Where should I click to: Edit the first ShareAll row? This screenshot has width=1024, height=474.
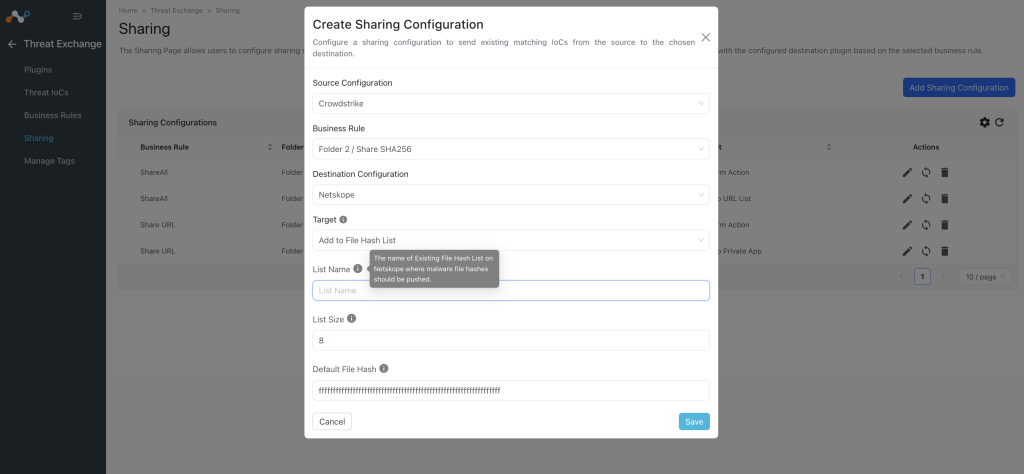click(x=907, y=172)
